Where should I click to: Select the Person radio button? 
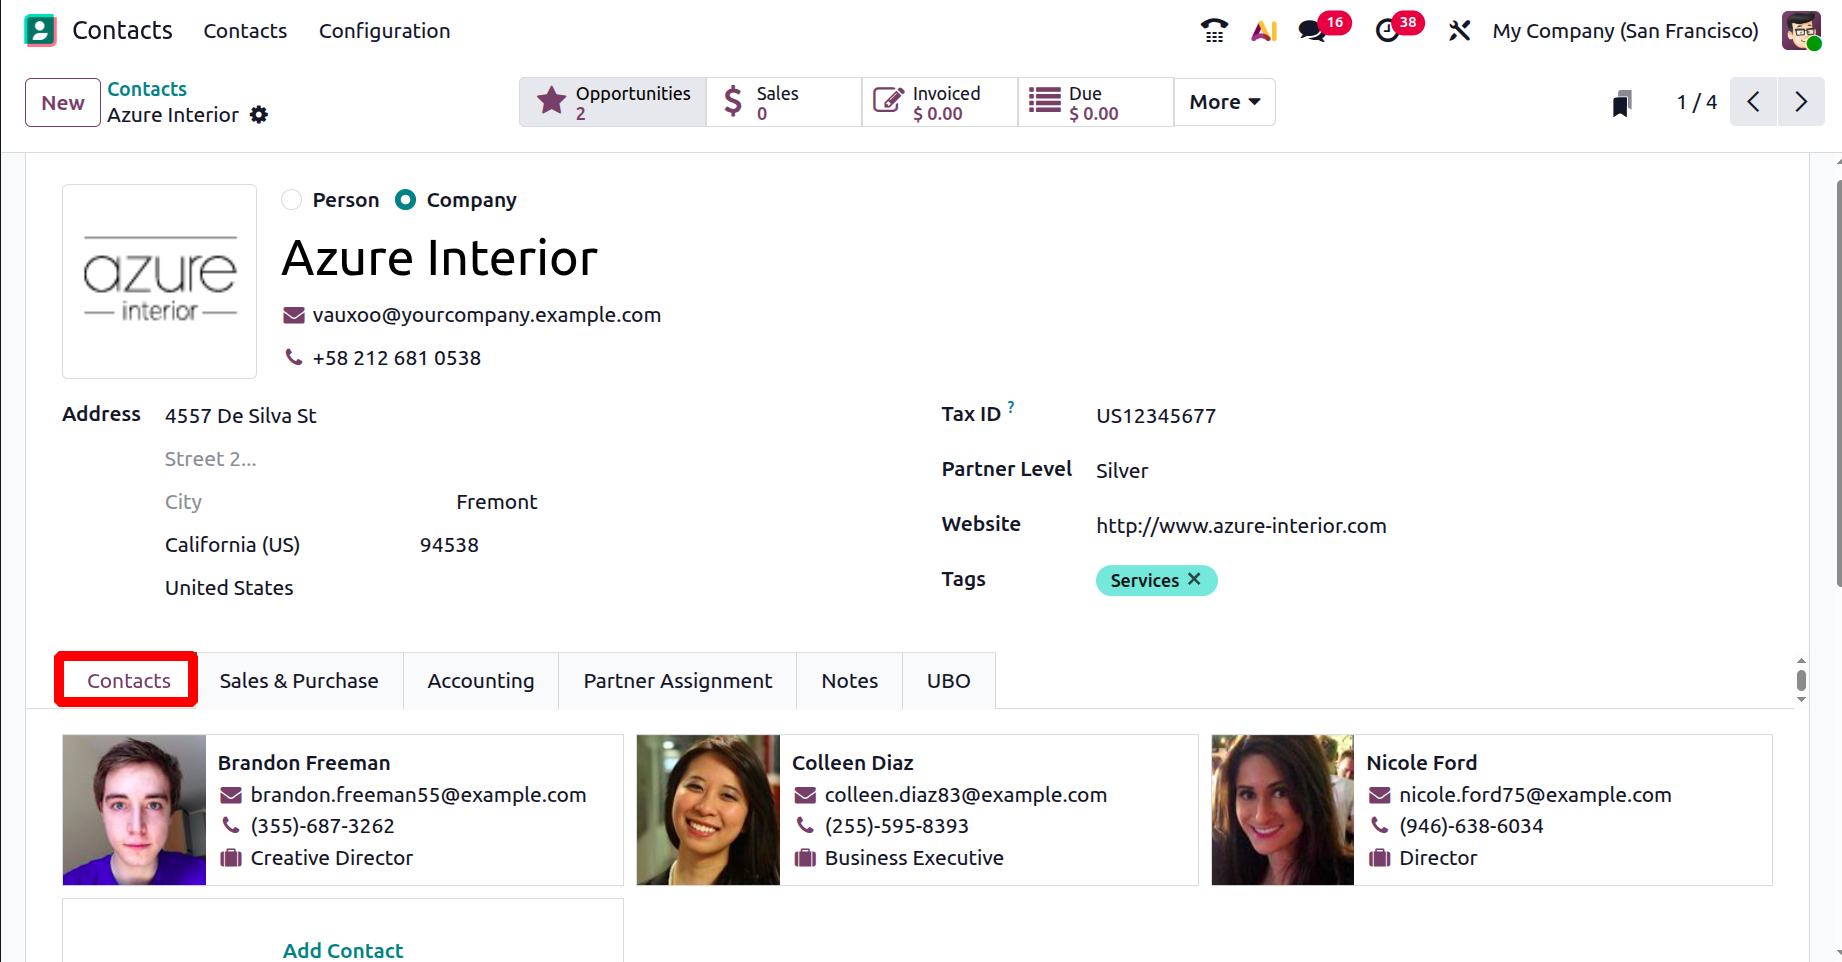[292, 200]
